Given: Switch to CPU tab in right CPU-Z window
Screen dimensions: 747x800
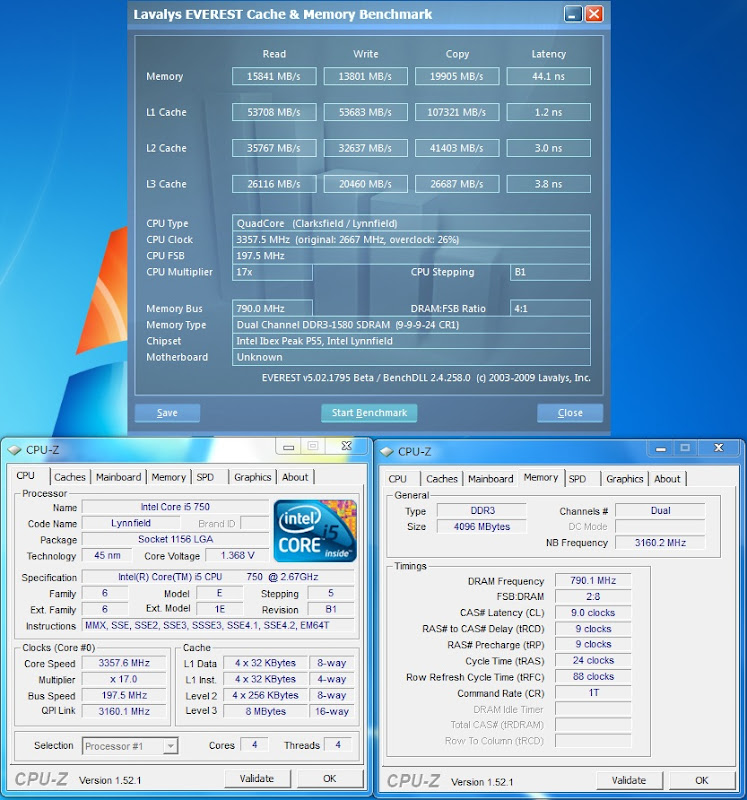Looking at the screenshot, I should (x=397, y=479).
